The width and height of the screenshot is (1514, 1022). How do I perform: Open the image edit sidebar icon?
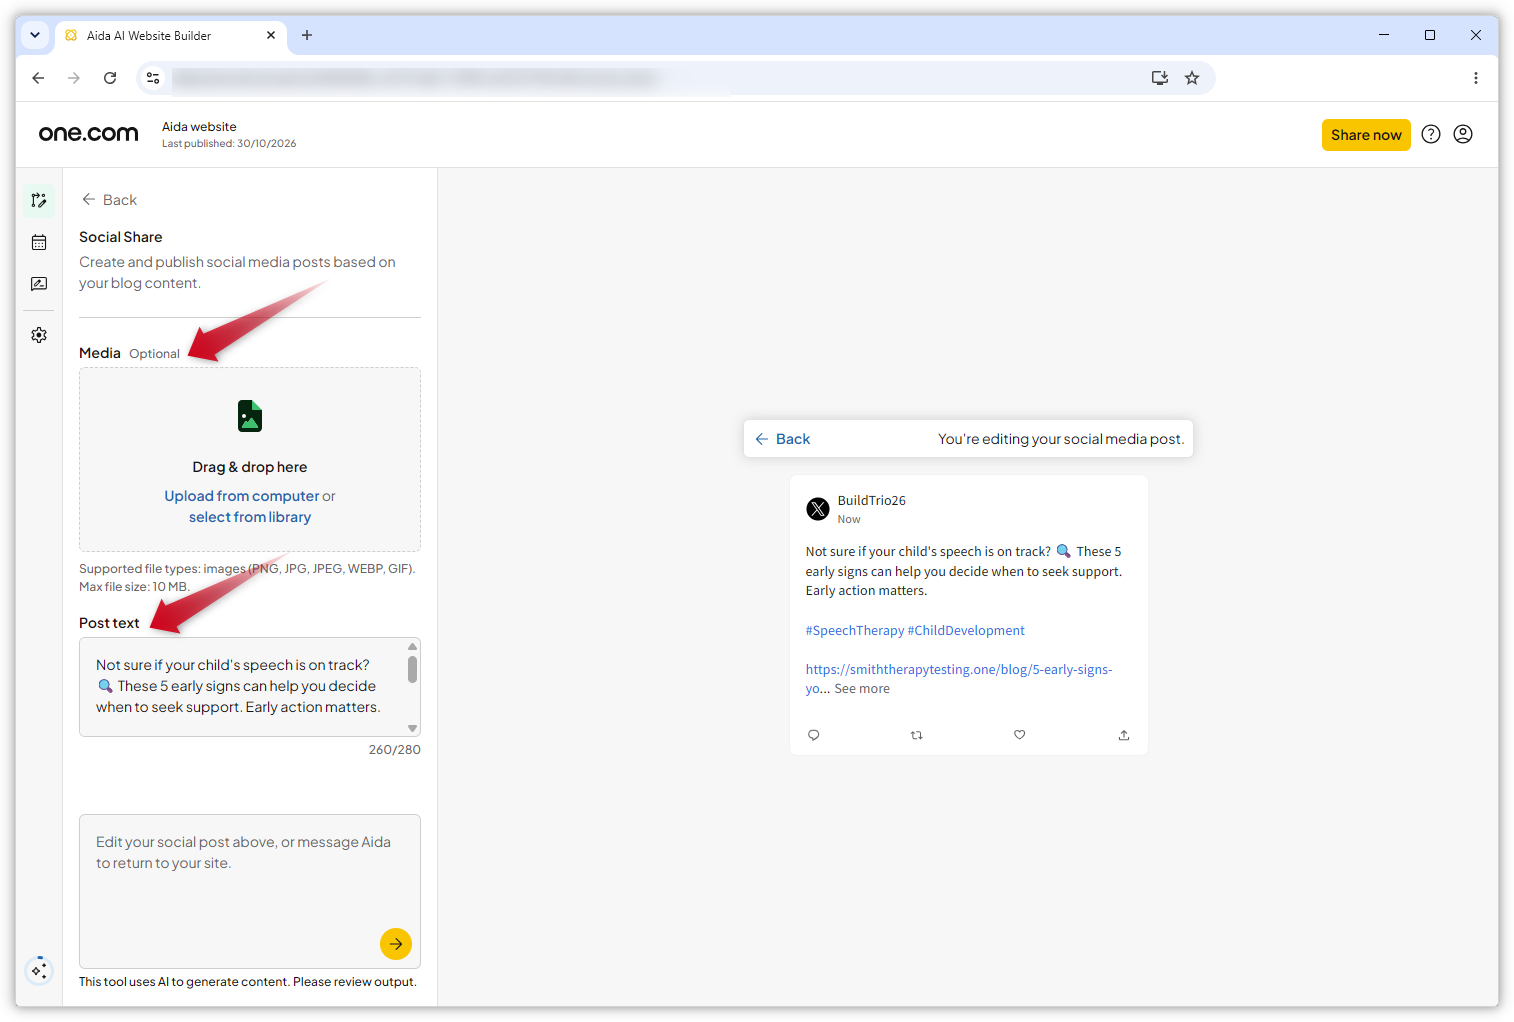pos(39,284)
